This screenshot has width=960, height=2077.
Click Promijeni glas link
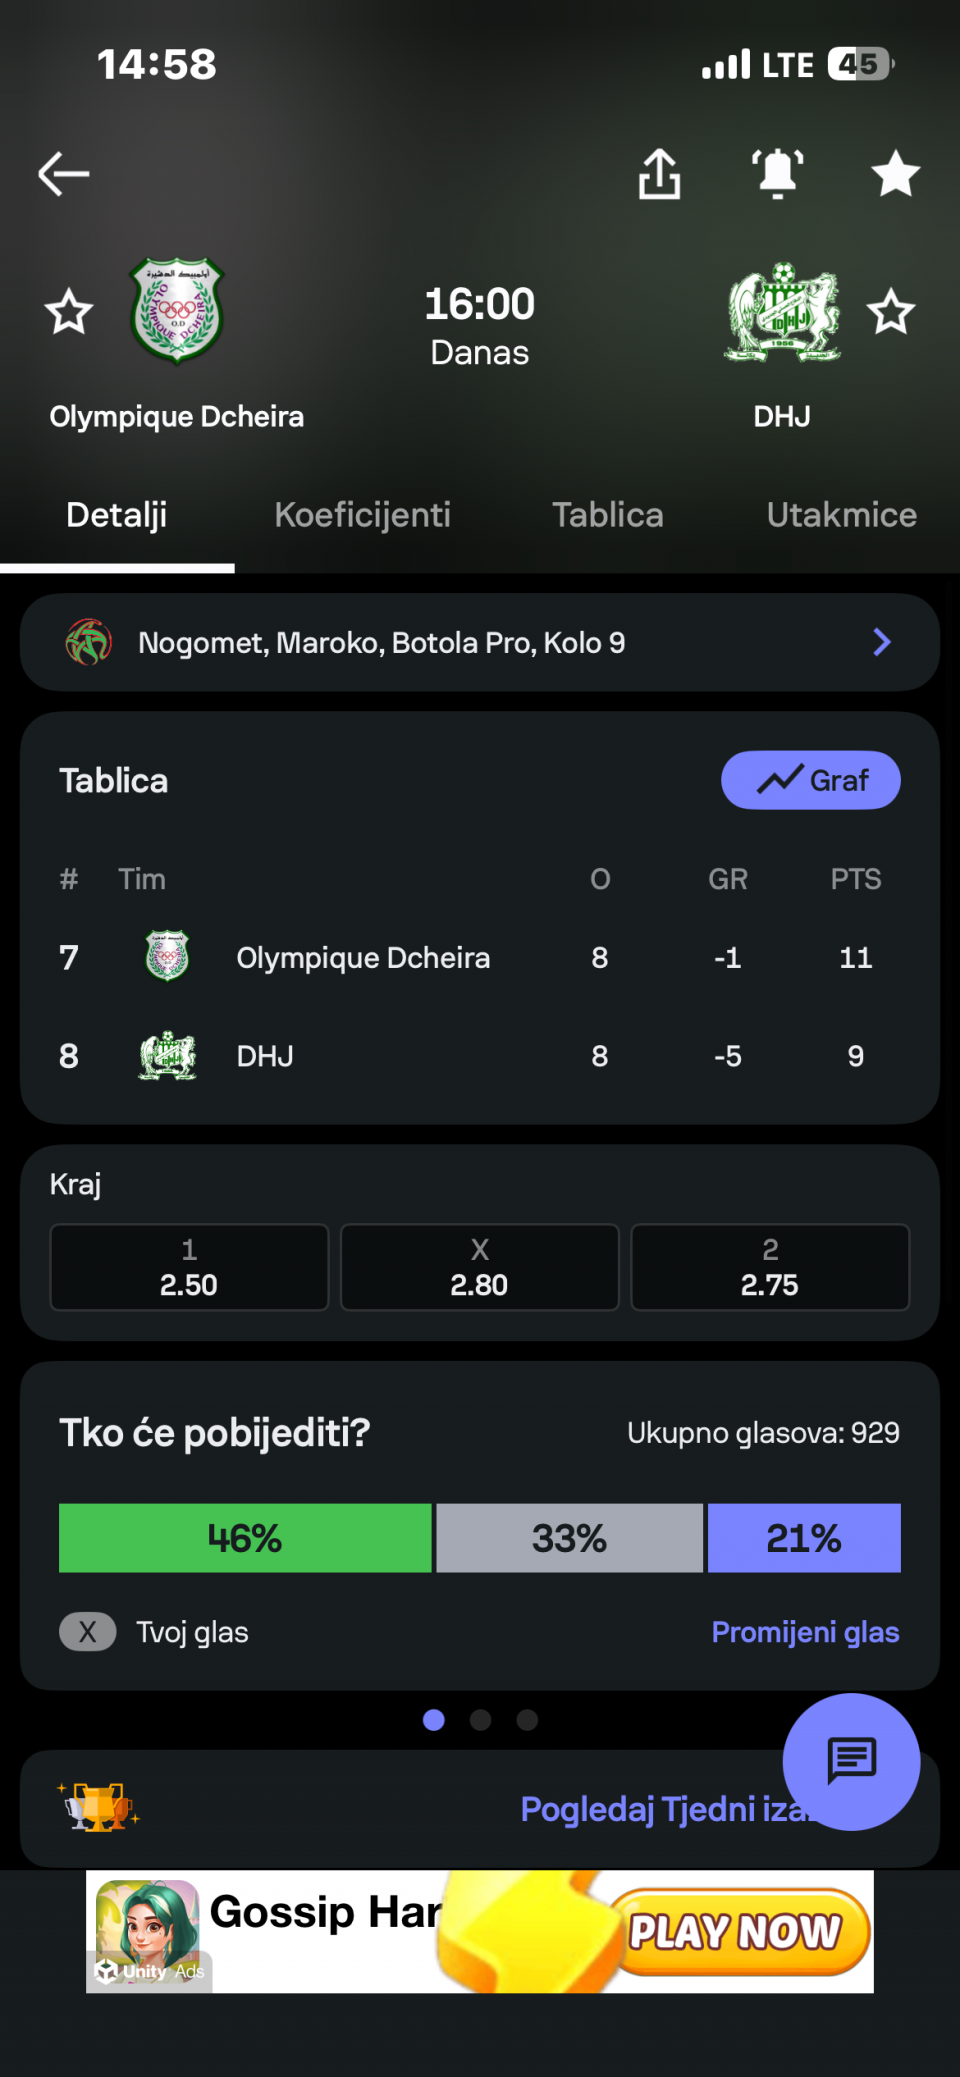(x=805, y=1632)
